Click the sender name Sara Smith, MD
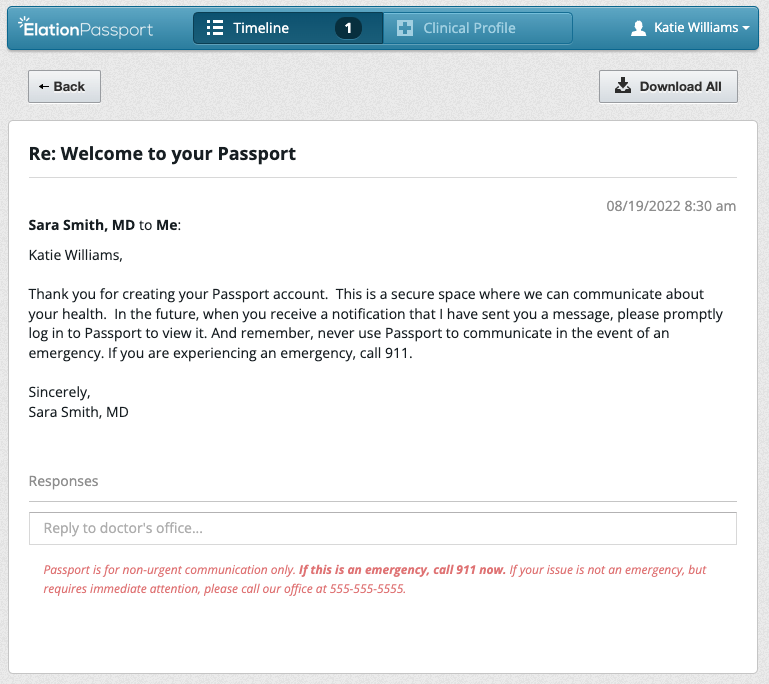769x684 pixels. [x=81, y=225]
